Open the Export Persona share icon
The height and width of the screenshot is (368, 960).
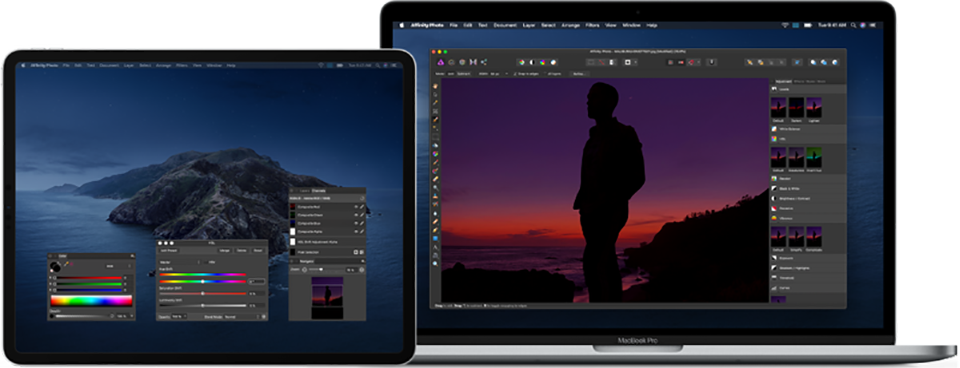tap(484, 62)
